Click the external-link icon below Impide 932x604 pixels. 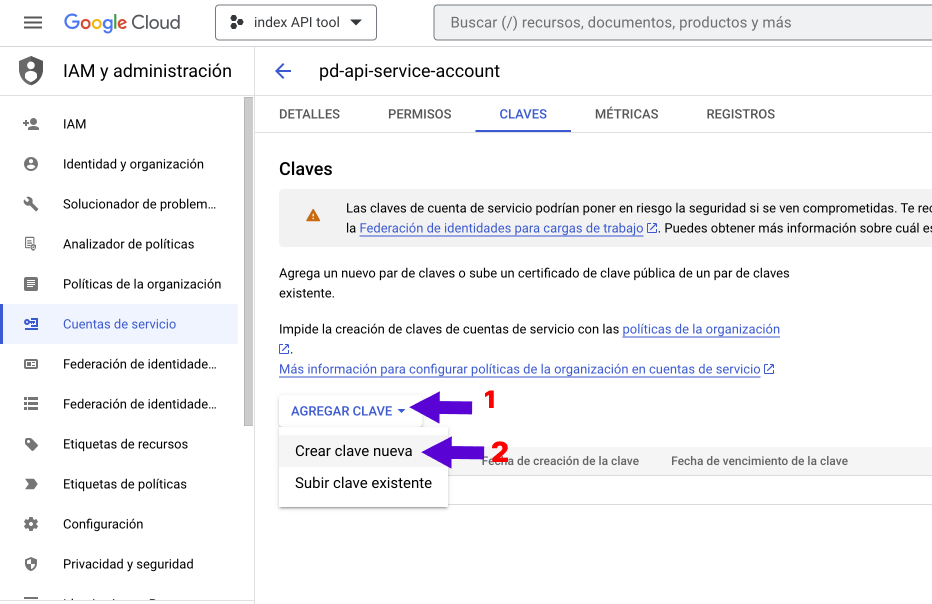coord(284,349)
